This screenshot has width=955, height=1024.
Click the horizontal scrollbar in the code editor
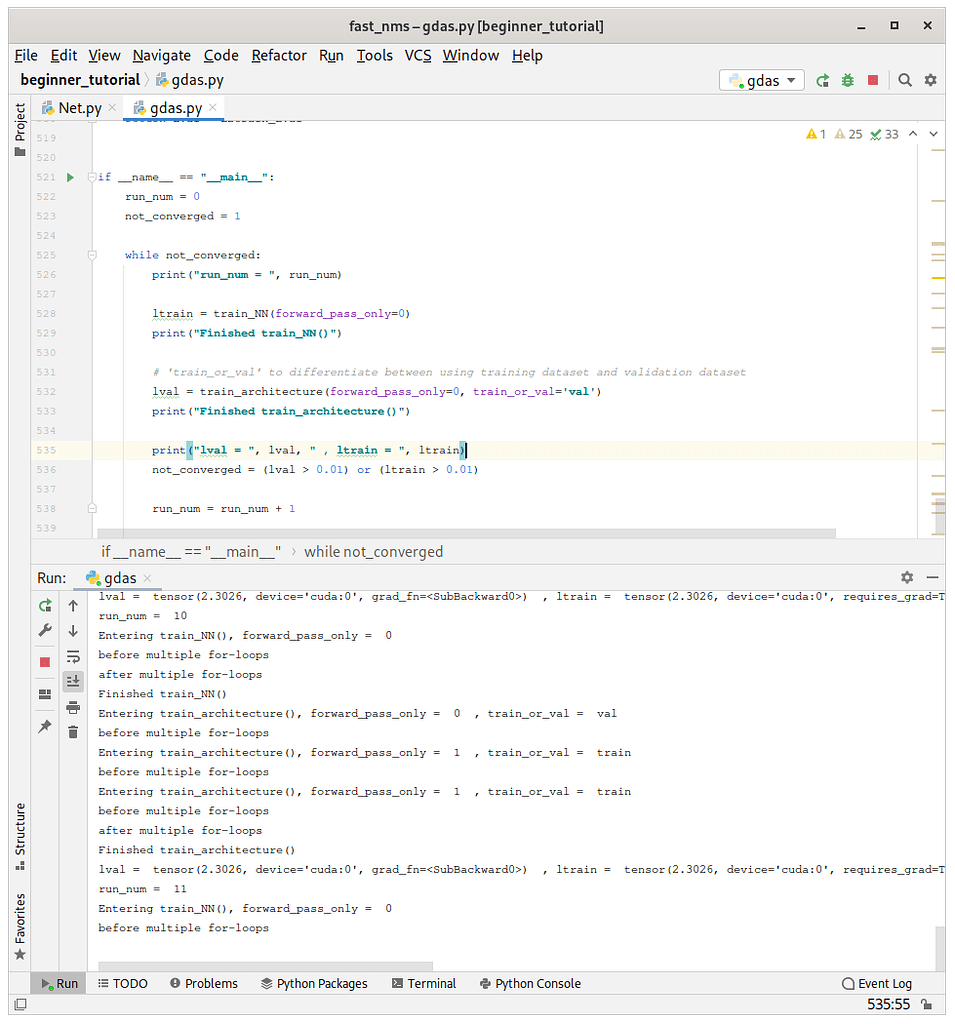(x=465, y=534)
